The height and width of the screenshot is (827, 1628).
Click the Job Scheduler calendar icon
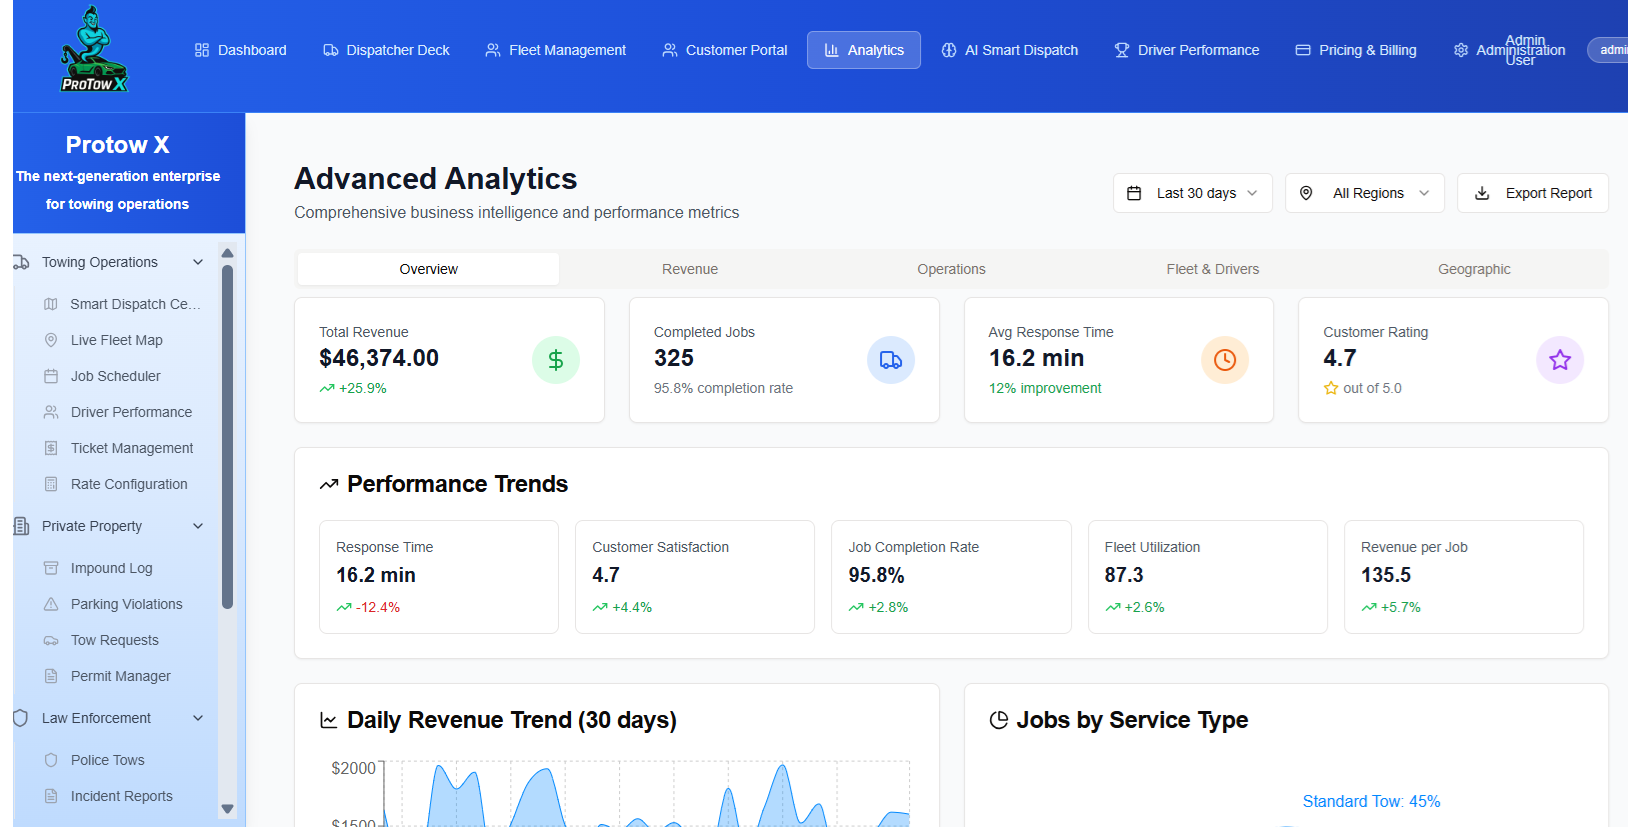(51, 376)
